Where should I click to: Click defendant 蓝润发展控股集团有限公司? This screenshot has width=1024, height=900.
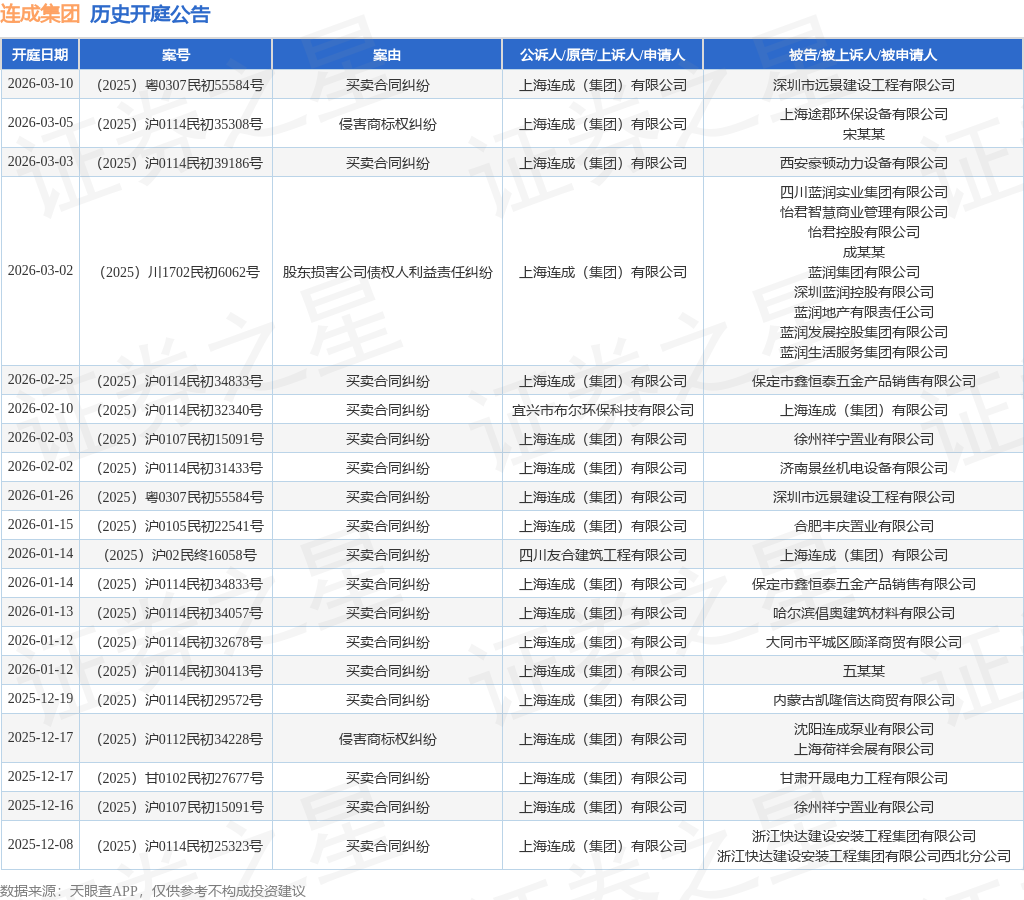tap(863, 332)
